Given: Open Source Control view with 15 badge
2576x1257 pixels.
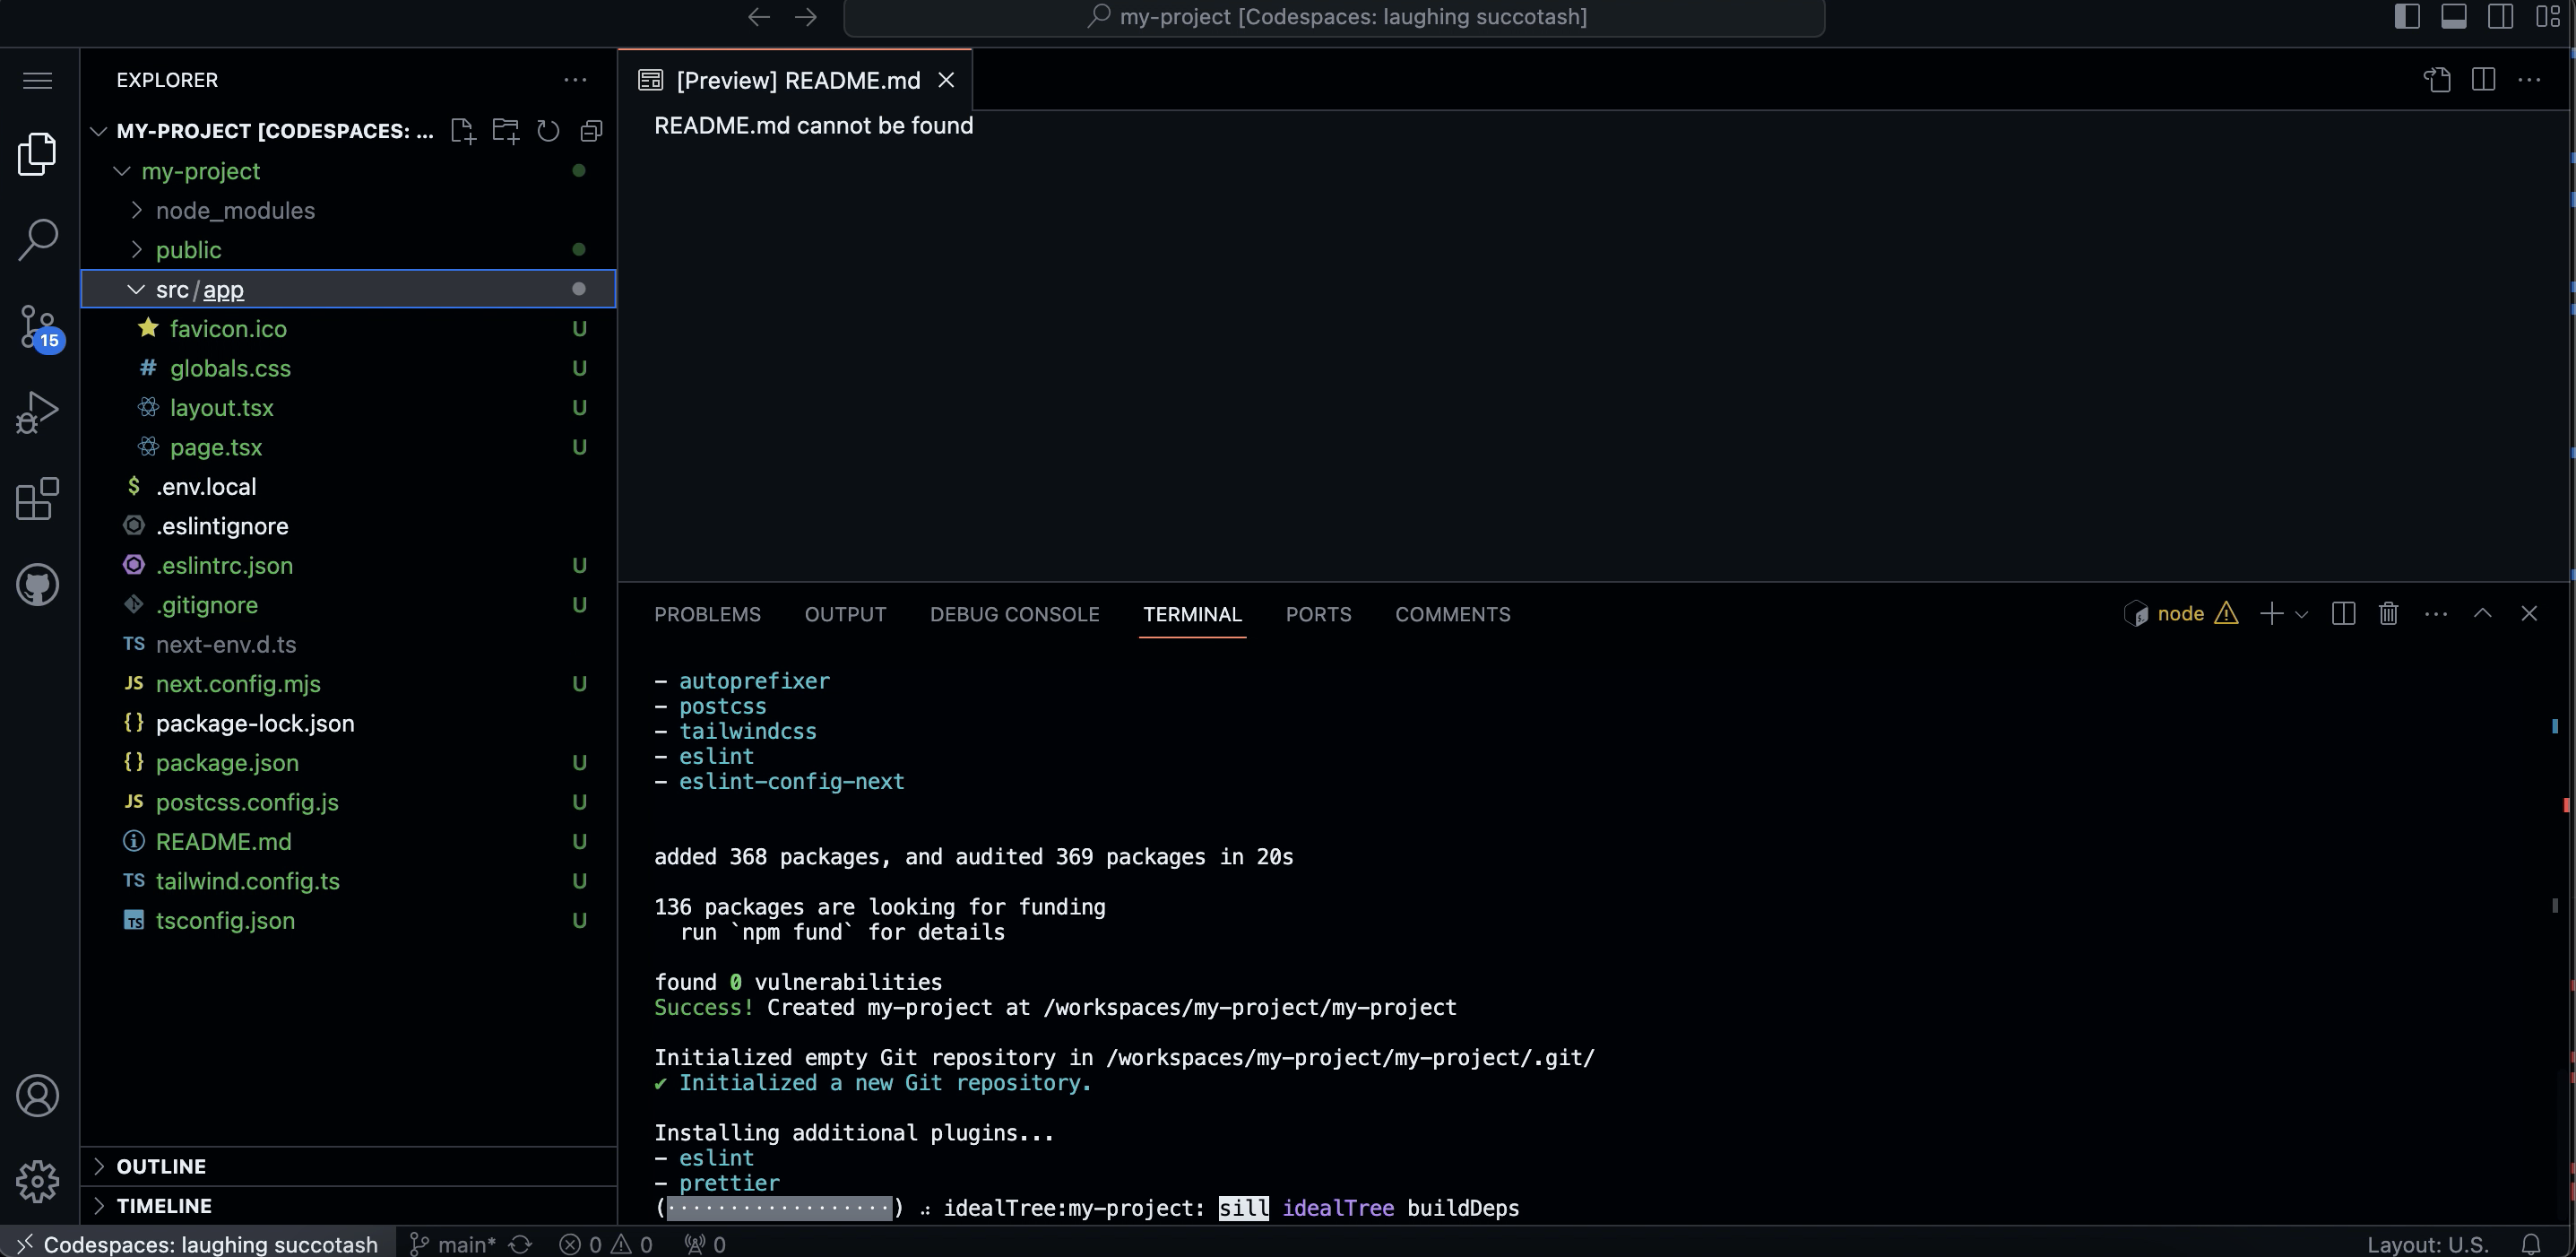Looking at the screenshot, I should coord(40,327).
